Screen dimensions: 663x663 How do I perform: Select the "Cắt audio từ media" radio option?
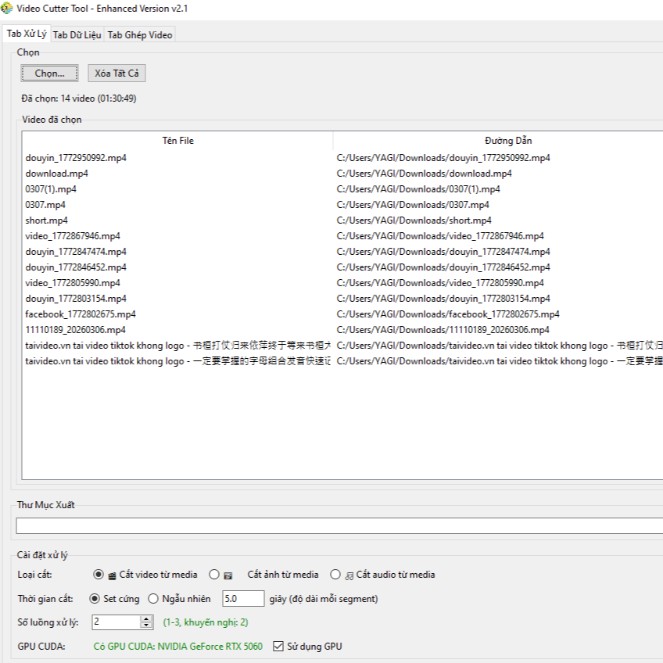pyautogui.click(x=335, y=575)
